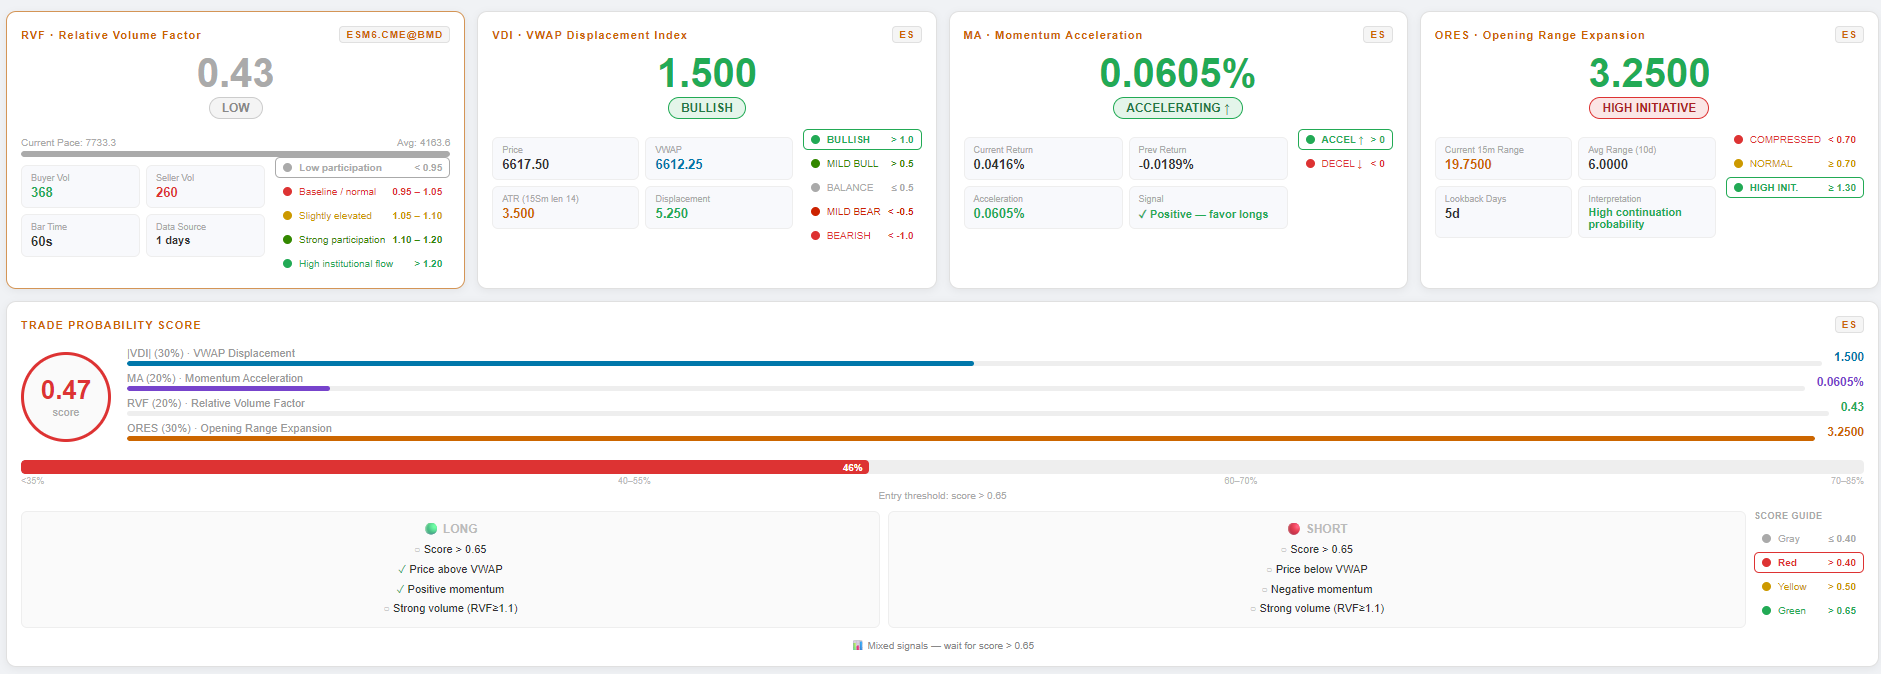This screenshot has width=1881, height=674.
Task: Click the ES badge on the VDI card
Action: point(906,35)
